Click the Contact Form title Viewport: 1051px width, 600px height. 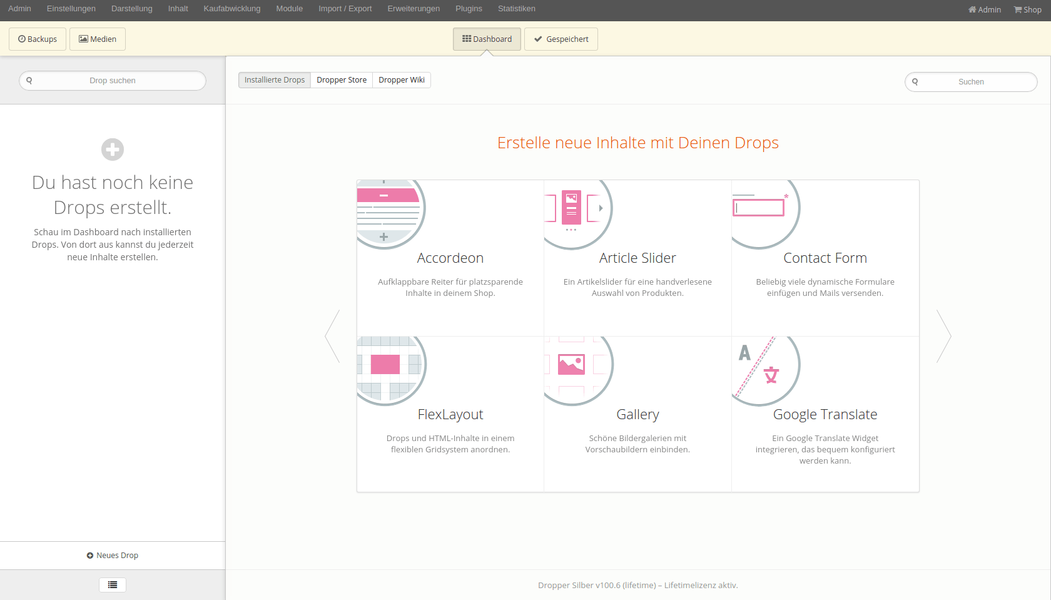click(825, 258)
